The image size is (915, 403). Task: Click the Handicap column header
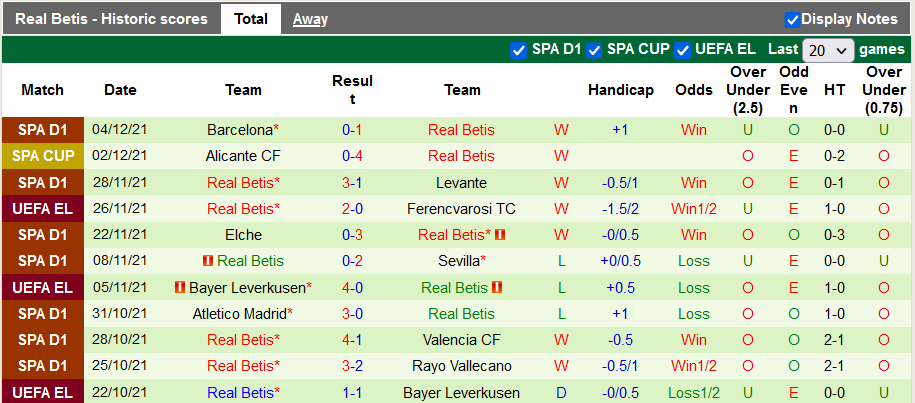[x=620, y=90]
